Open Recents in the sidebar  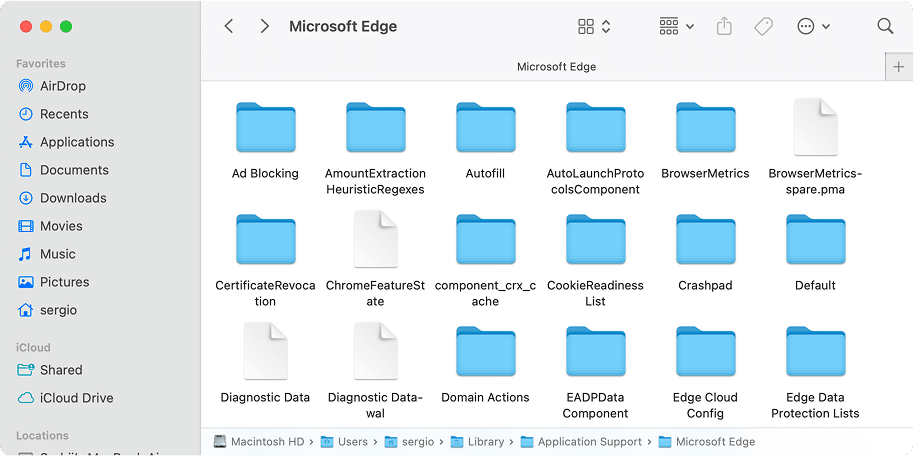point(53,114)
